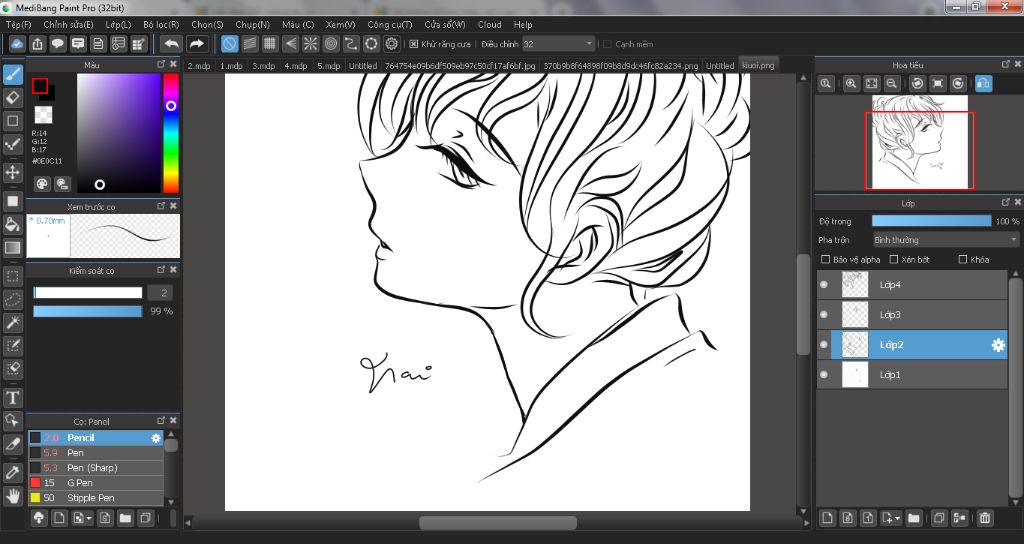
Task: Pop out the Màu color panel
Action: pos(161,64)
